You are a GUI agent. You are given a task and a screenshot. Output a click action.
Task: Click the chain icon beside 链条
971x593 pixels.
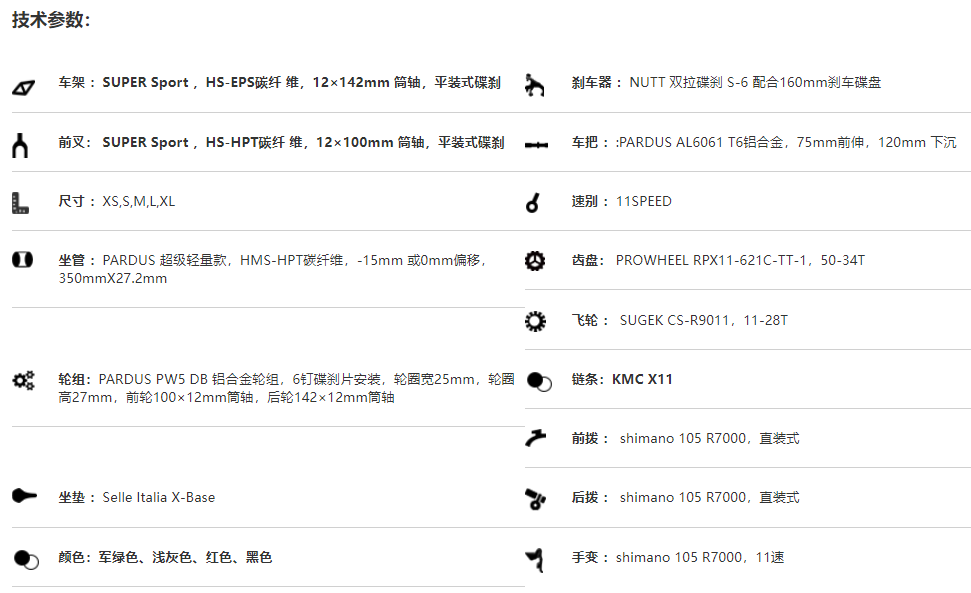(539, 382)
